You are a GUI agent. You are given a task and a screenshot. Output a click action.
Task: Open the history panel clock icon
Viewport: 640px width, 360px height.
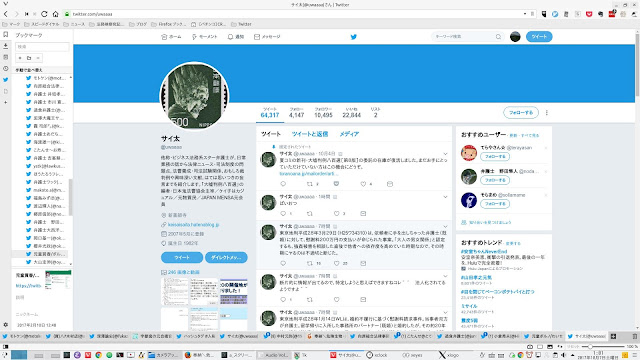pyautogui.click(x=6, y=69)
